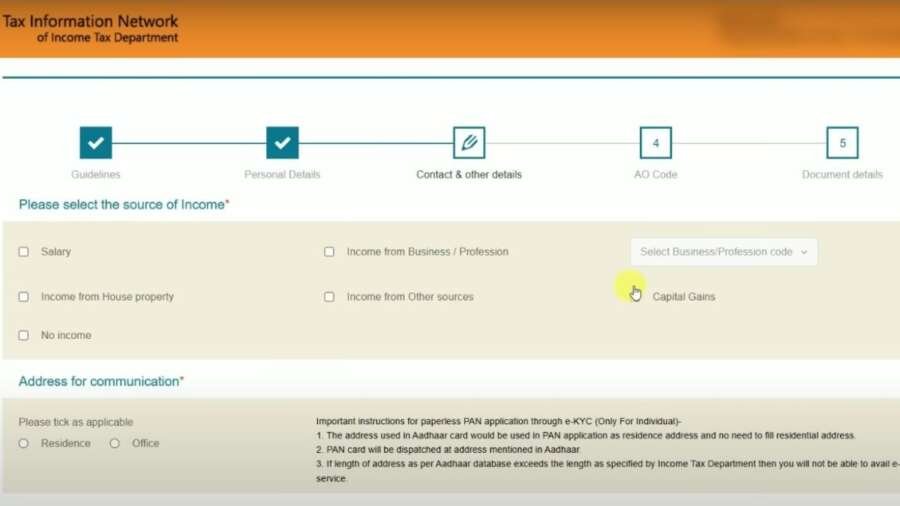This screenshot has width=900, height=506.
Task: Open the Guidelines step checkmark icon
Action: (x=96, y=143)
